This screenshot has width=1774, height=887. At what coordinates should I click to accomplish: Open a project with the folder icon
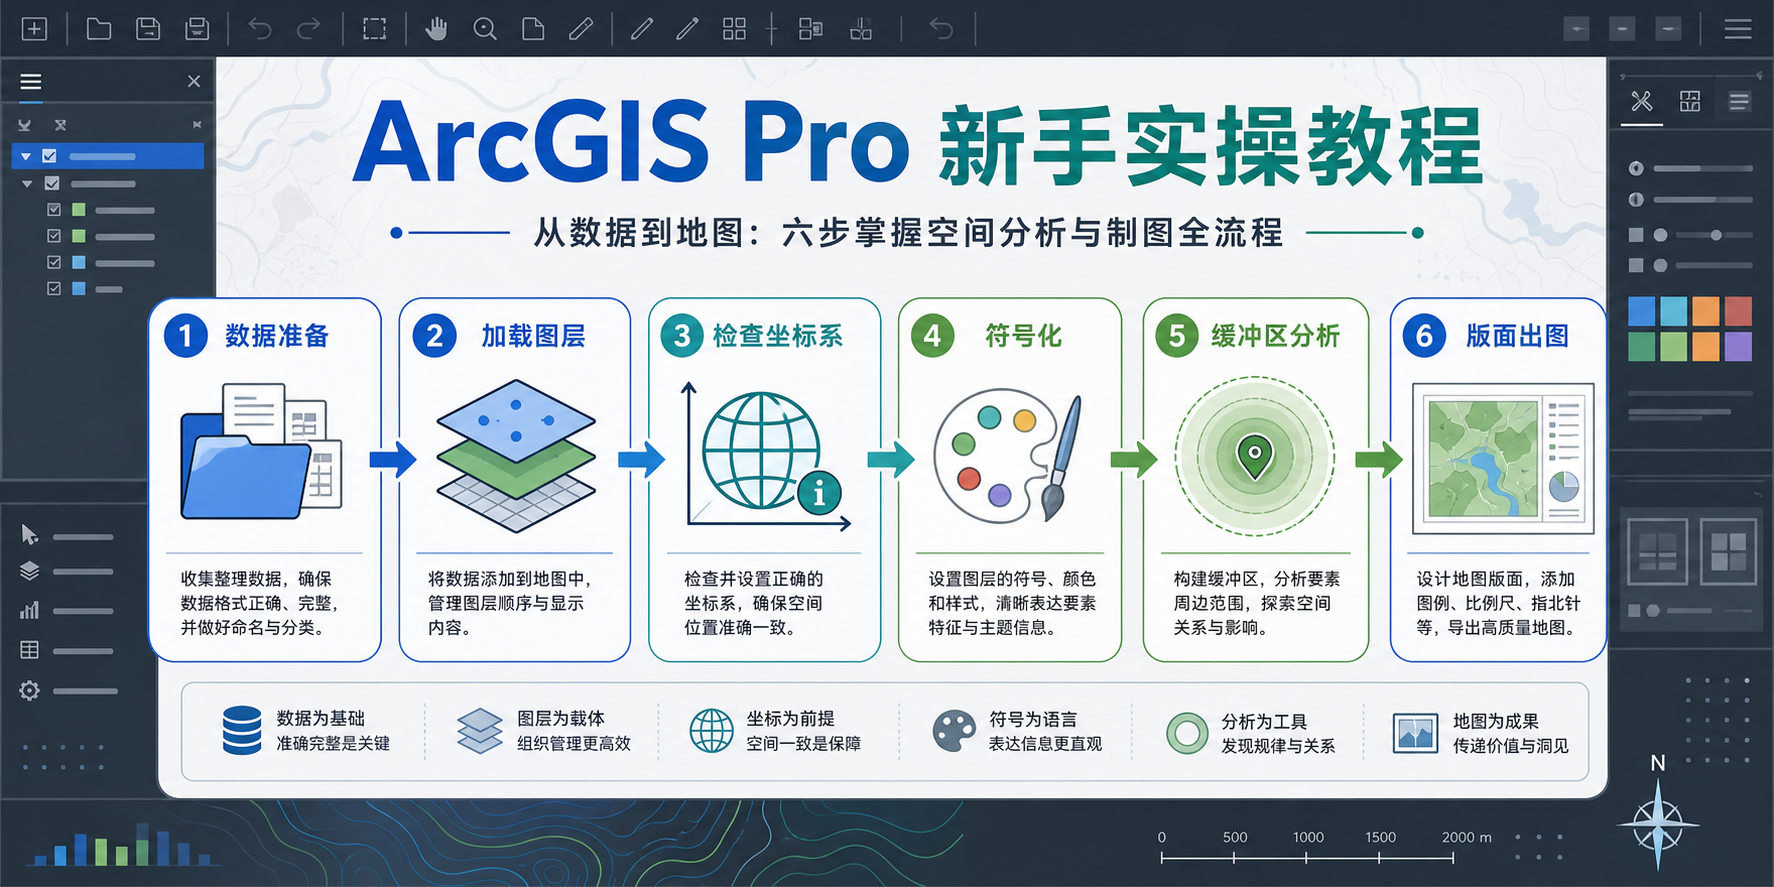tap(99, 29)
